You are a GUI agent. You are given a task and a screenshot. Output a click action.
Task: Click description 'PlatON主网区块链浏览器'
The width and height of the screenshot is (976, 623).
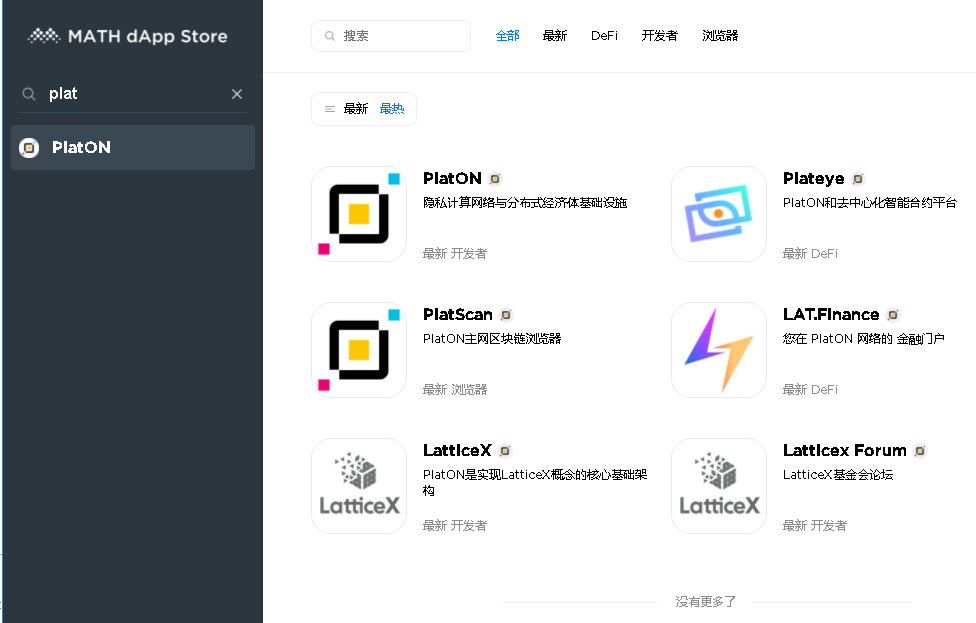coord(492,339)
